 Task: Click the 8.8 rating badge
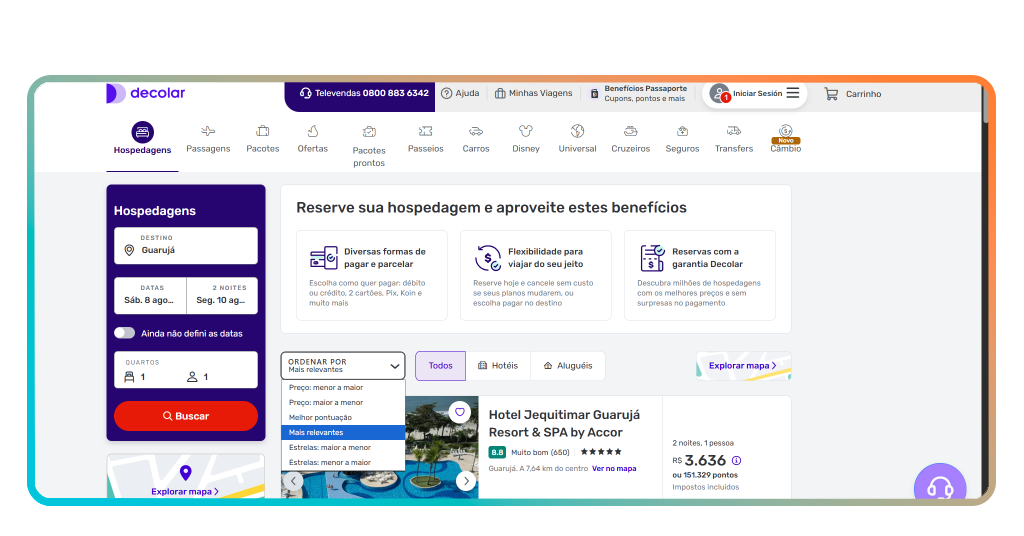pos(497,452)
